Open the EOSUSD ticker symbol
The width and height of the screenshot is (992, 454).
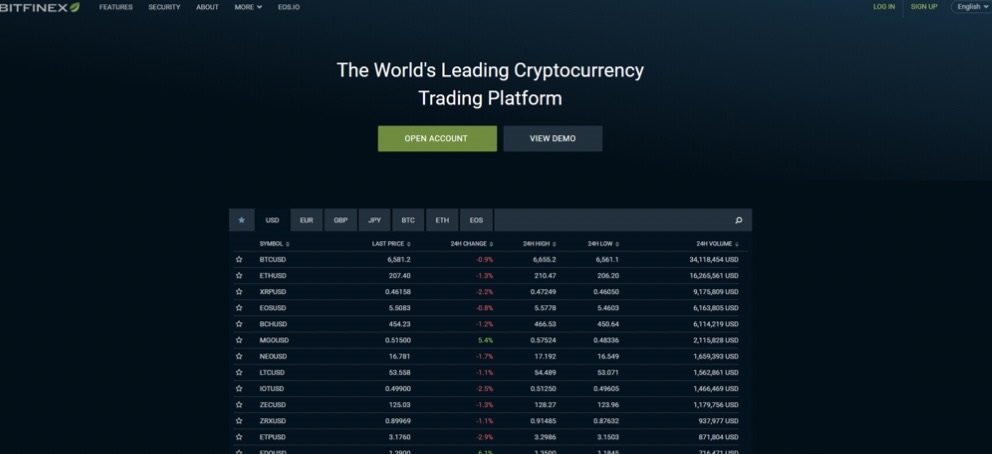[x=273, y=308]
